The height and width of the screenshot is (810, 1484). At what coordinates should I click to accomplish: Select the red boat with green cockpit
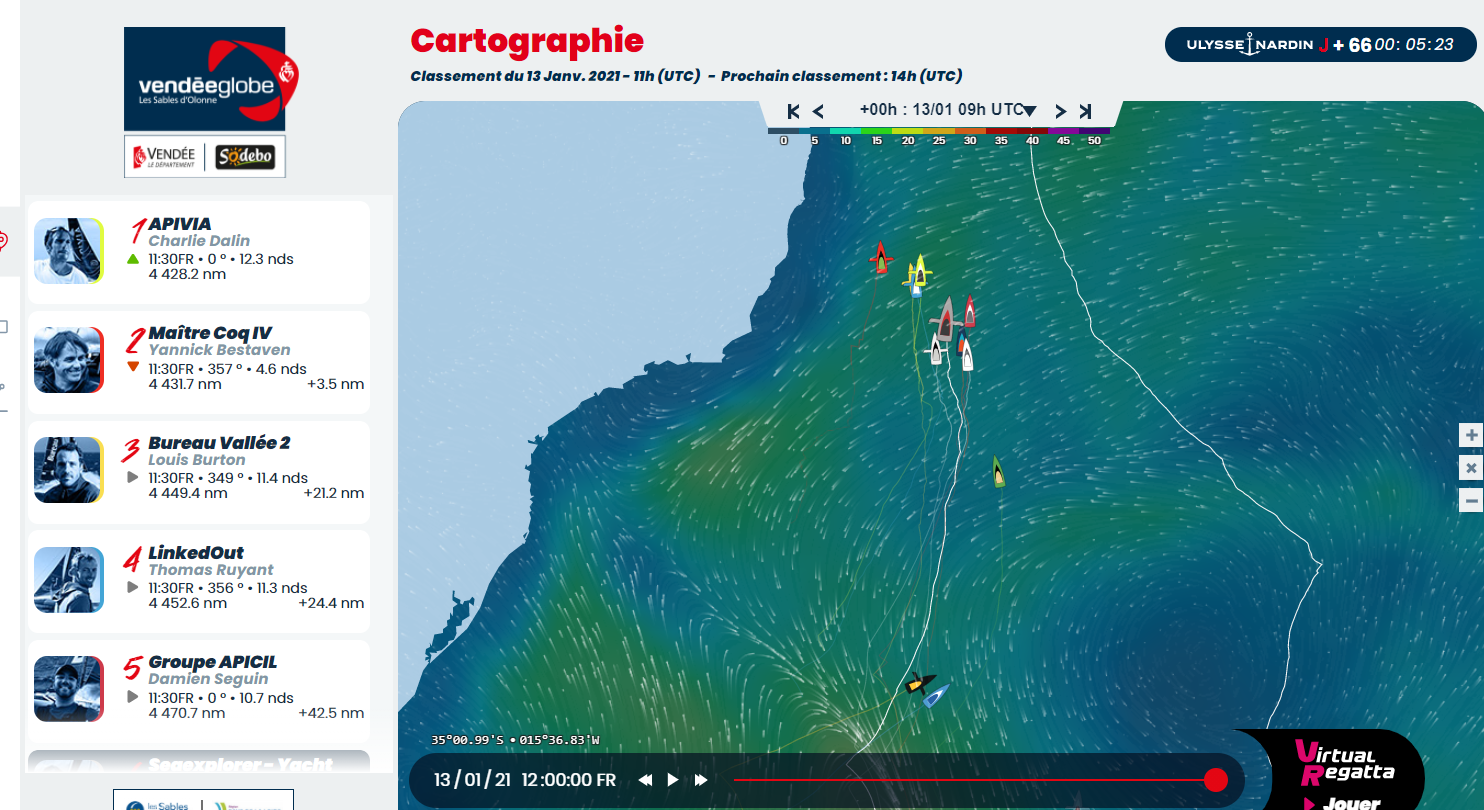(x=881, y=257)
